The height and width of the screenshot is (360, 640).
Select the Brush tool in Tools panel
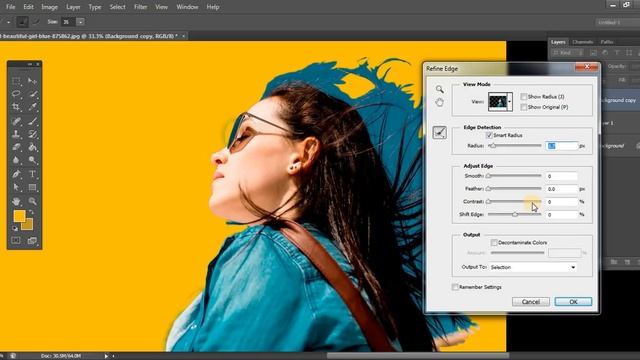[32, 121]
